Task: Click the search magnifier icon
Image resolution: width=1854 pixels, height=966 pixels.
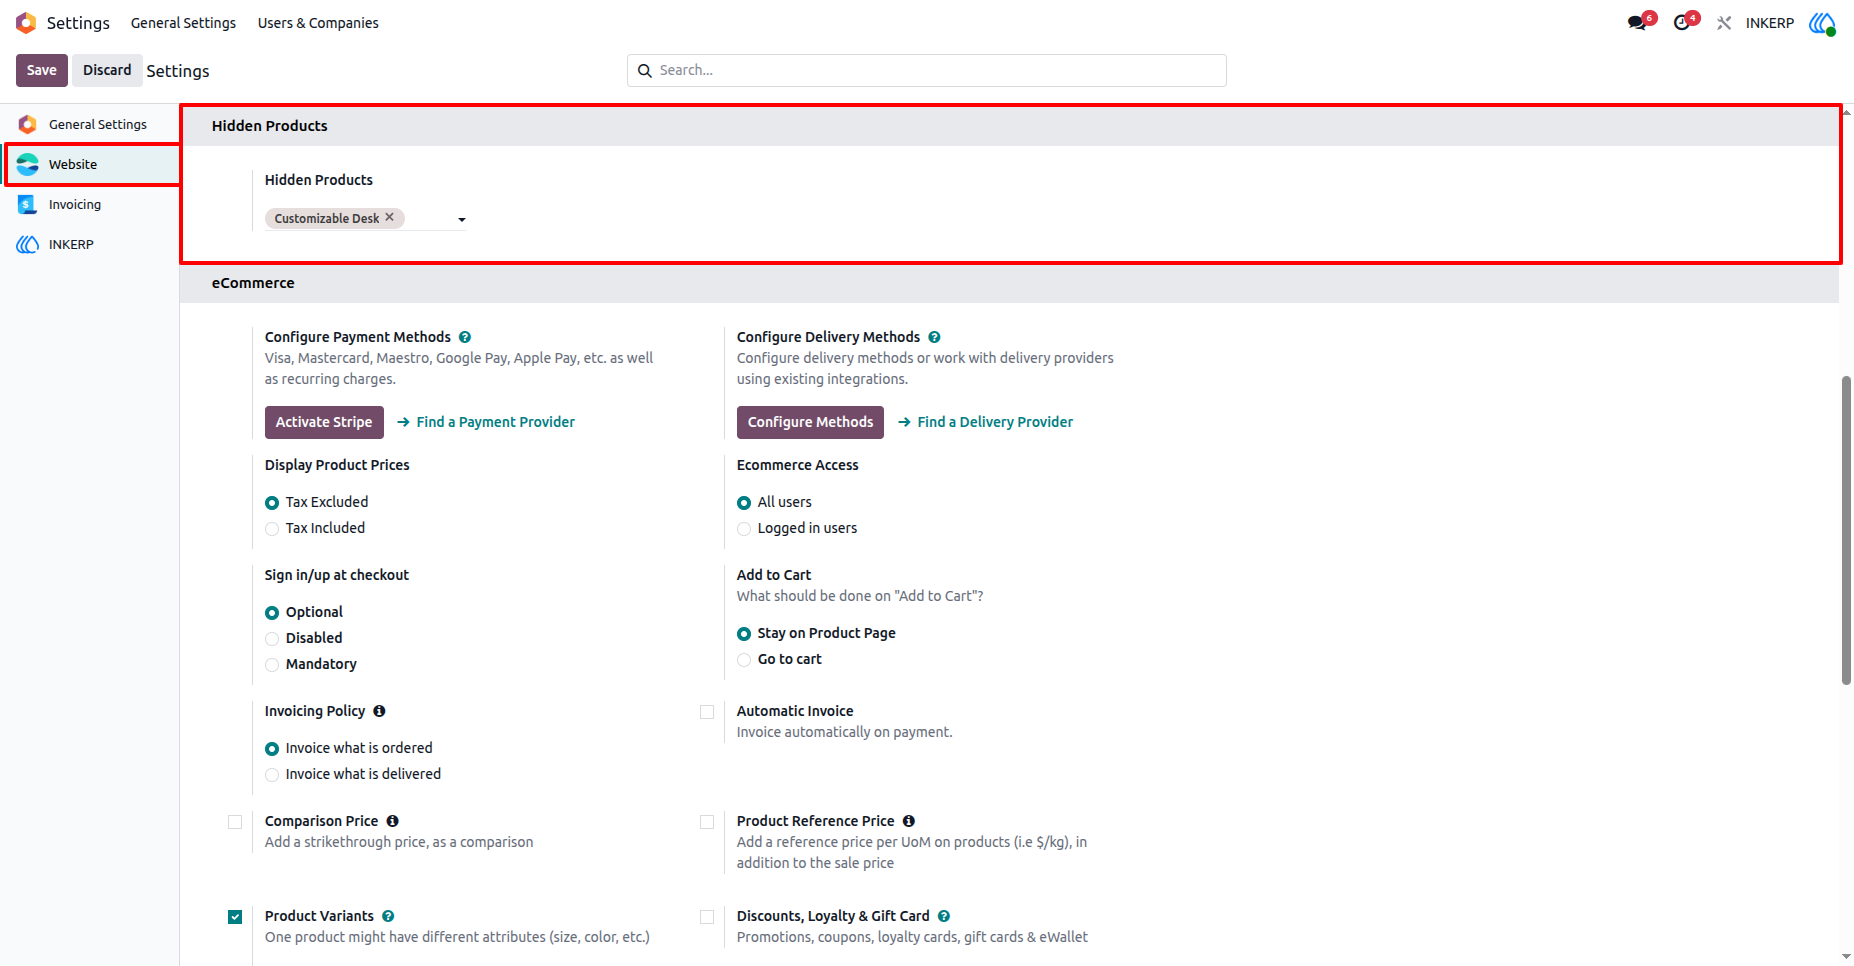Action: coord(645,71)
